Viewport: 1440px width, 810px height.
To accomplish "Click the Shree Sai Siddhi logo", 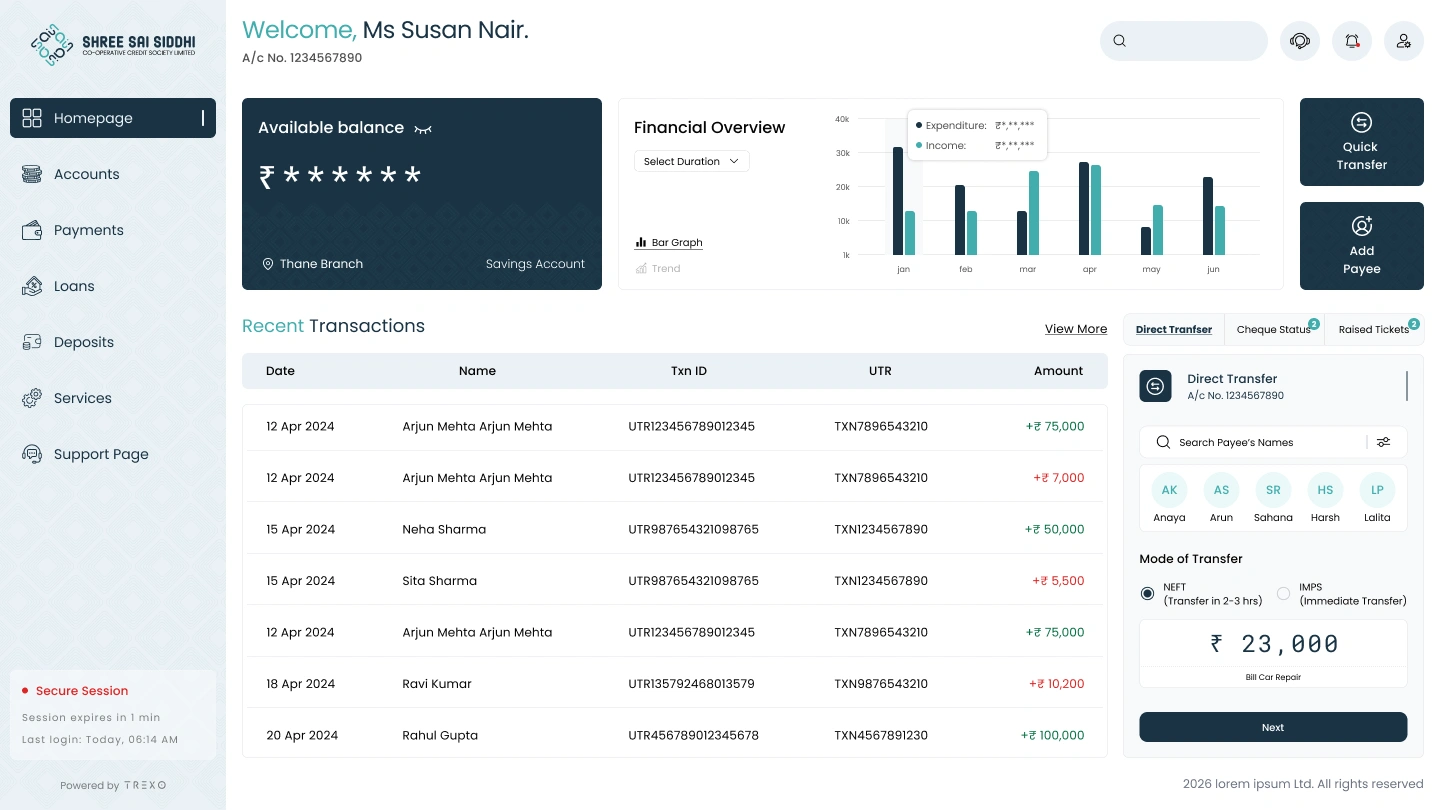I will pos(113,45).
